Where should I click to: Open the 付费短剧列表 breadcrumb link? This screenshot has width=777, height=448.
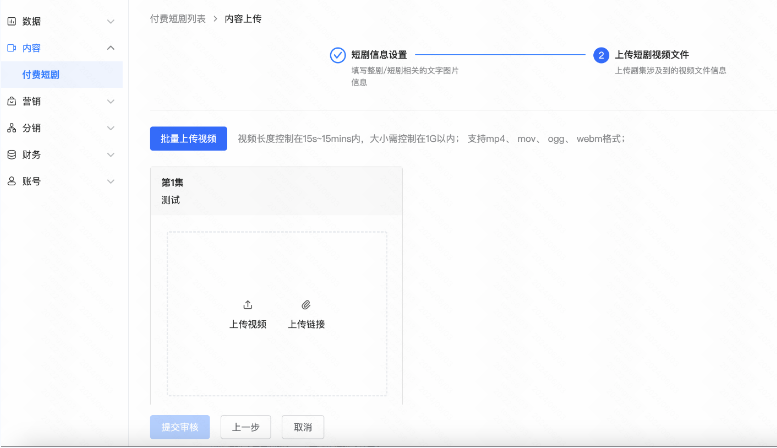tap(178, 19)
